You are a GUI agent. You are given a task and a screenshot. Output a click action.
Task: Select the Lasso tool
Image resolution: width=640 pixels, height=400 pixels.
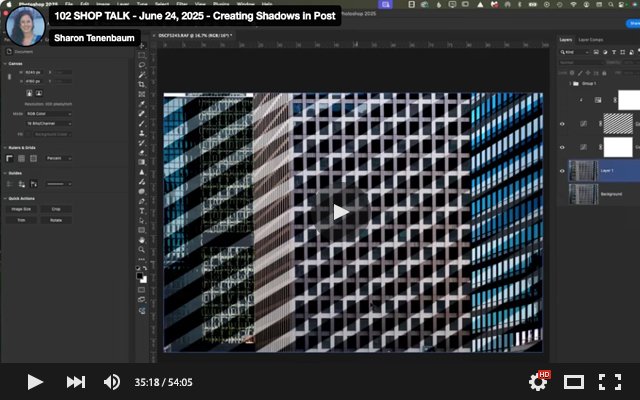coord(142,65)
